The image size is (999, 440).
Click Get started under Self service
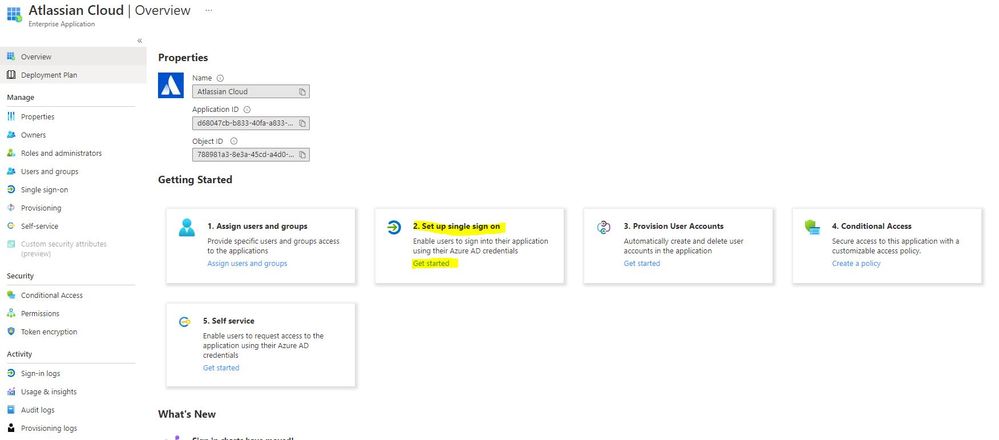(221, 368)
